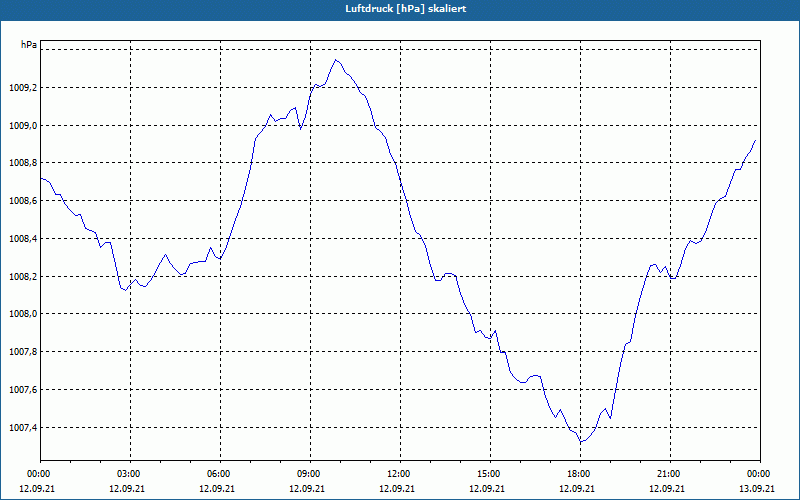Select the 1007,6 y-axis value

pos(23,390)
